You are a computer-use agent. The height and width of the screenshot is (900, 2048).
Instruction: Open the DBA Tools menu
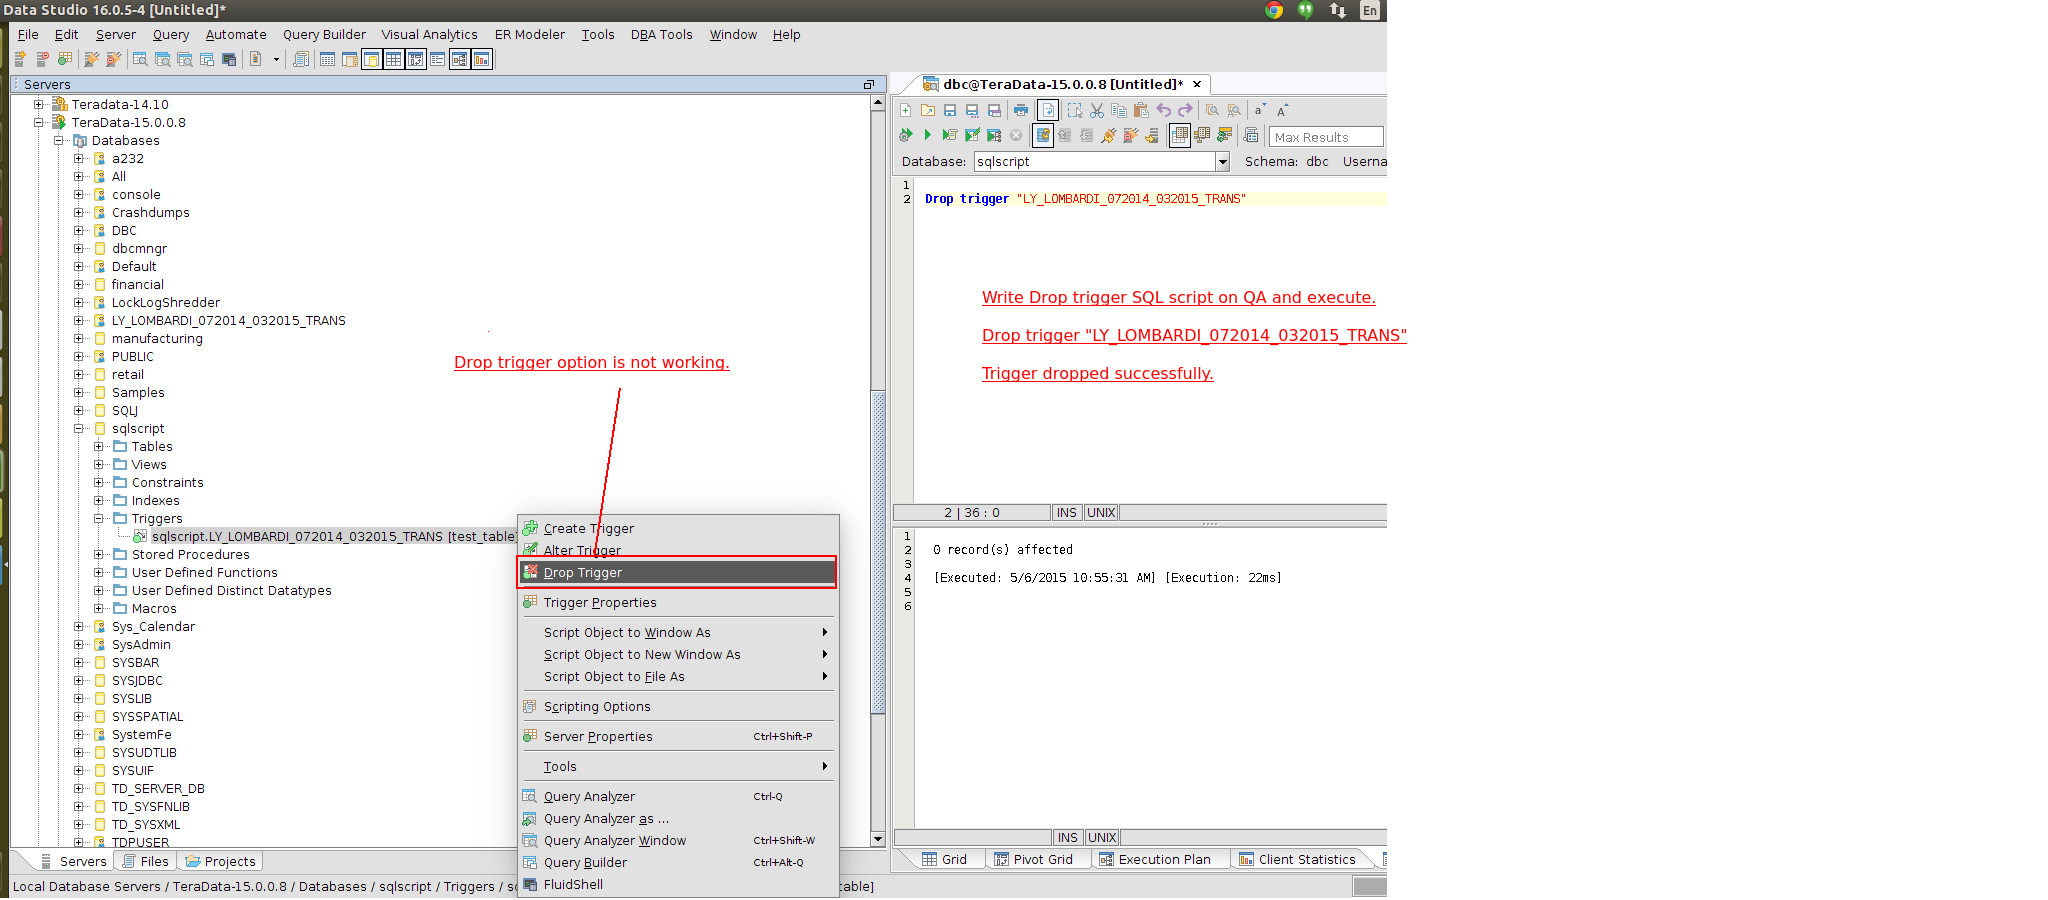pos(661,34)
